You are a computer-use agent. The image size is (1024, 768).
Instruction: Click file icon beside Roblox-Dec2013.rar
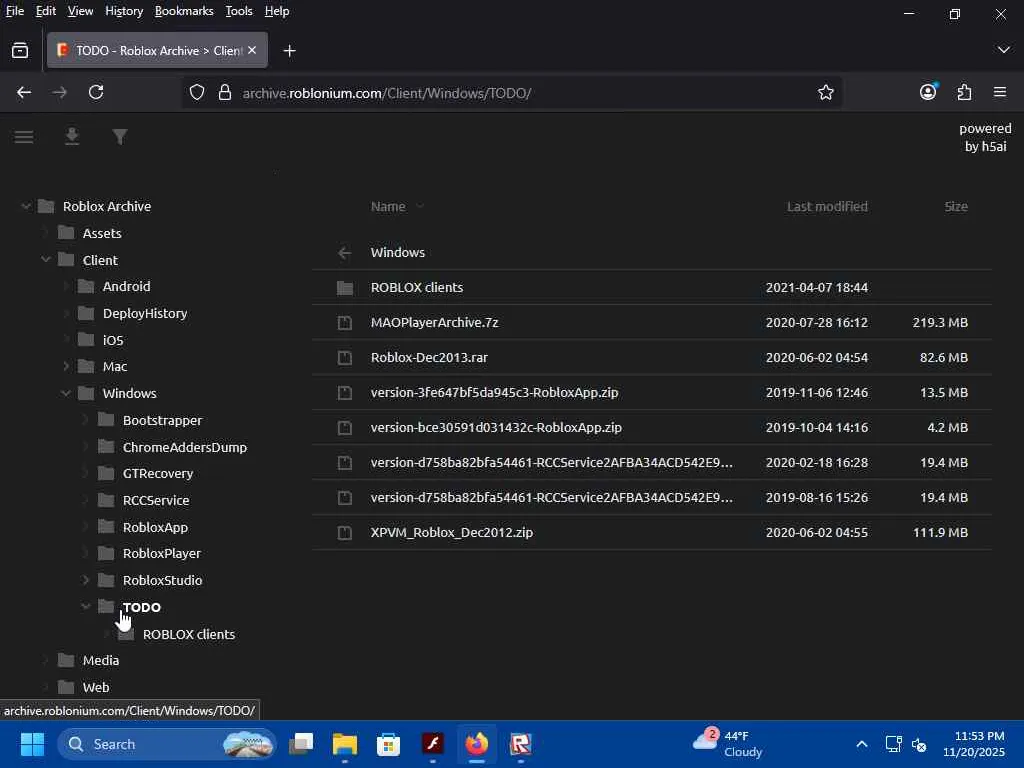[x=344, y=358]
